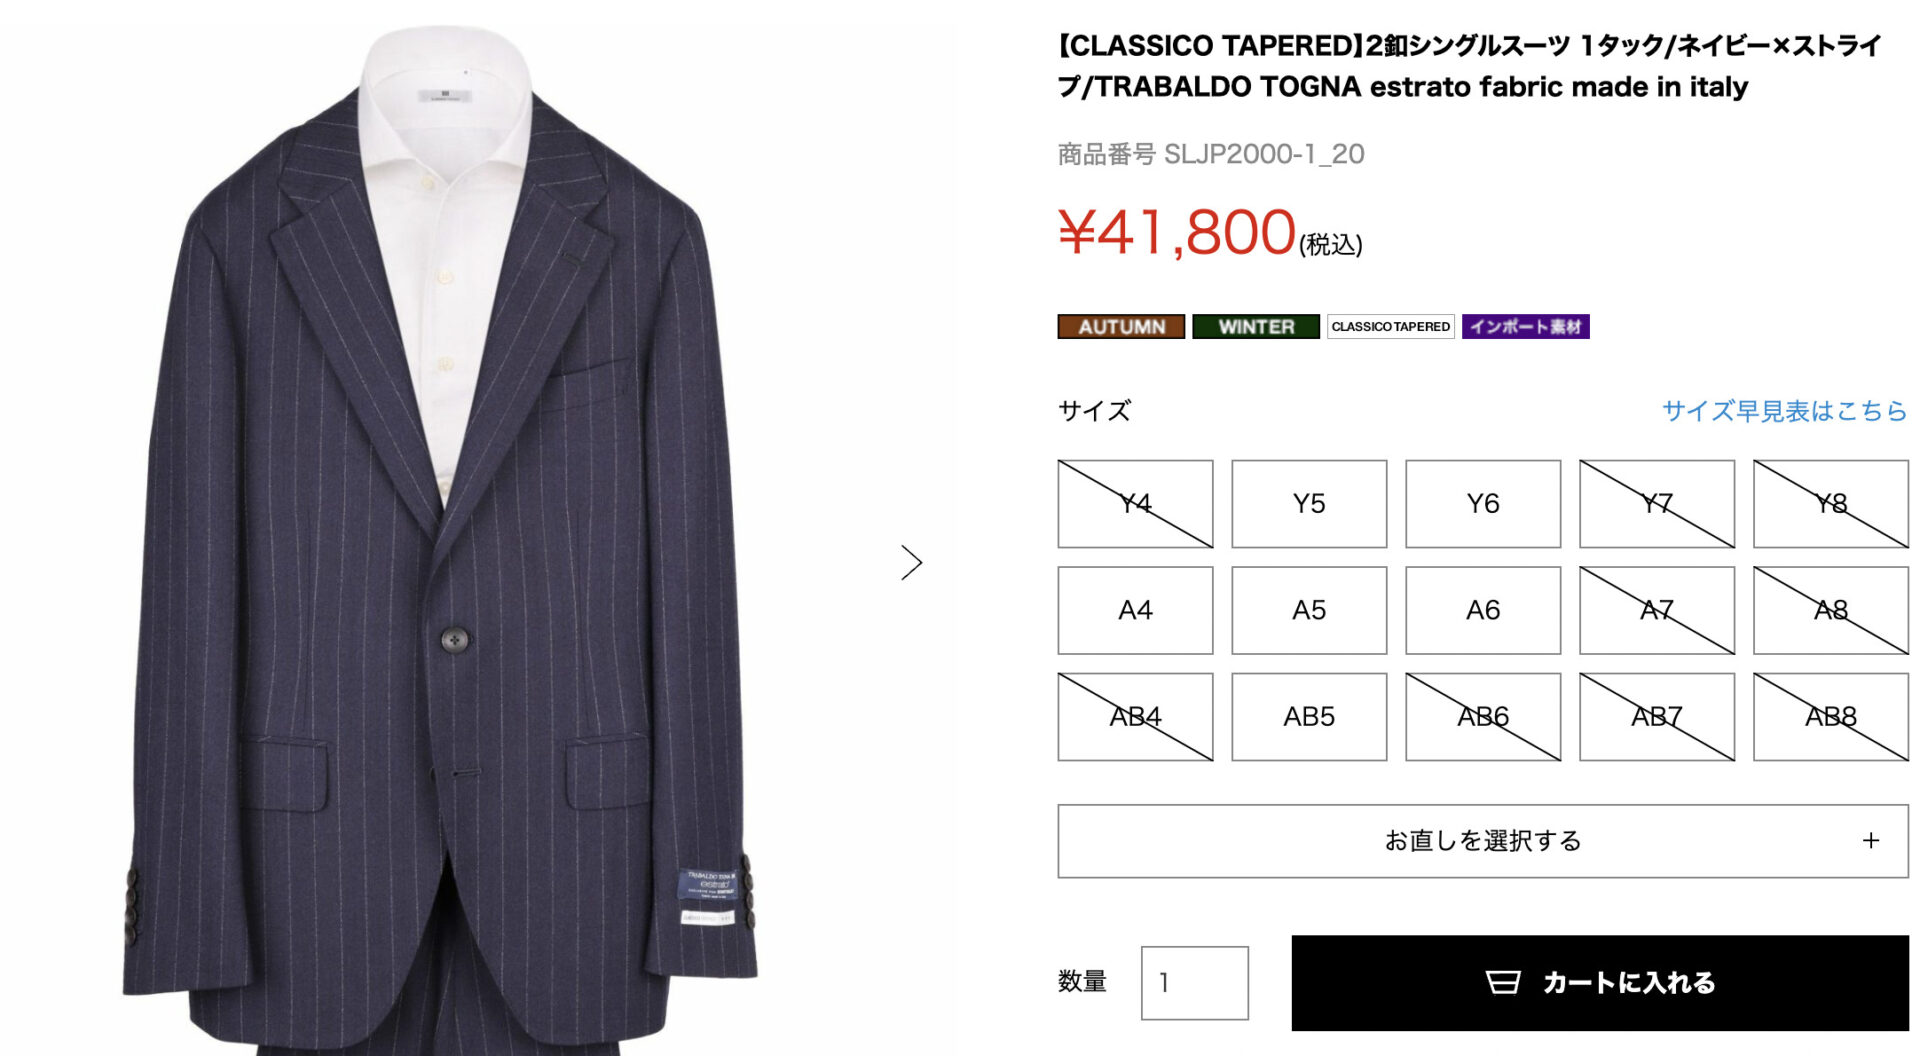Image resolution: width=1920 pixels, height=1056 pixels.
Task: Choose size AB5
Action: [1309, 717]
